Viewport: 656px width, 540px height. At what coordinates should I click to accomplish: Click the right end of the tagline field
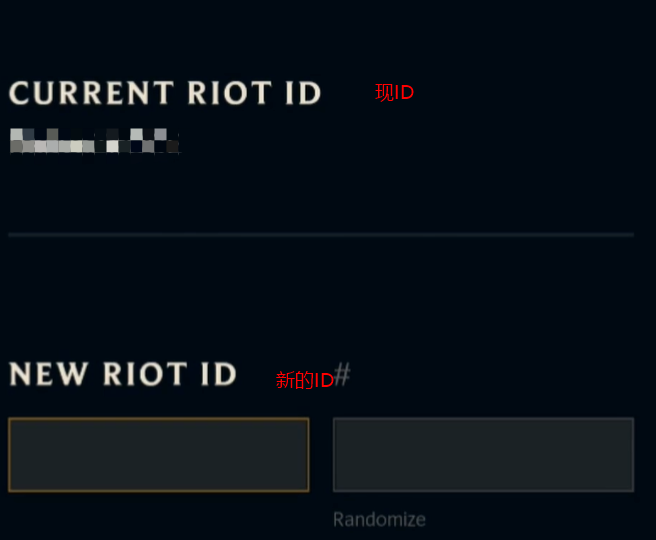(620, 455)
